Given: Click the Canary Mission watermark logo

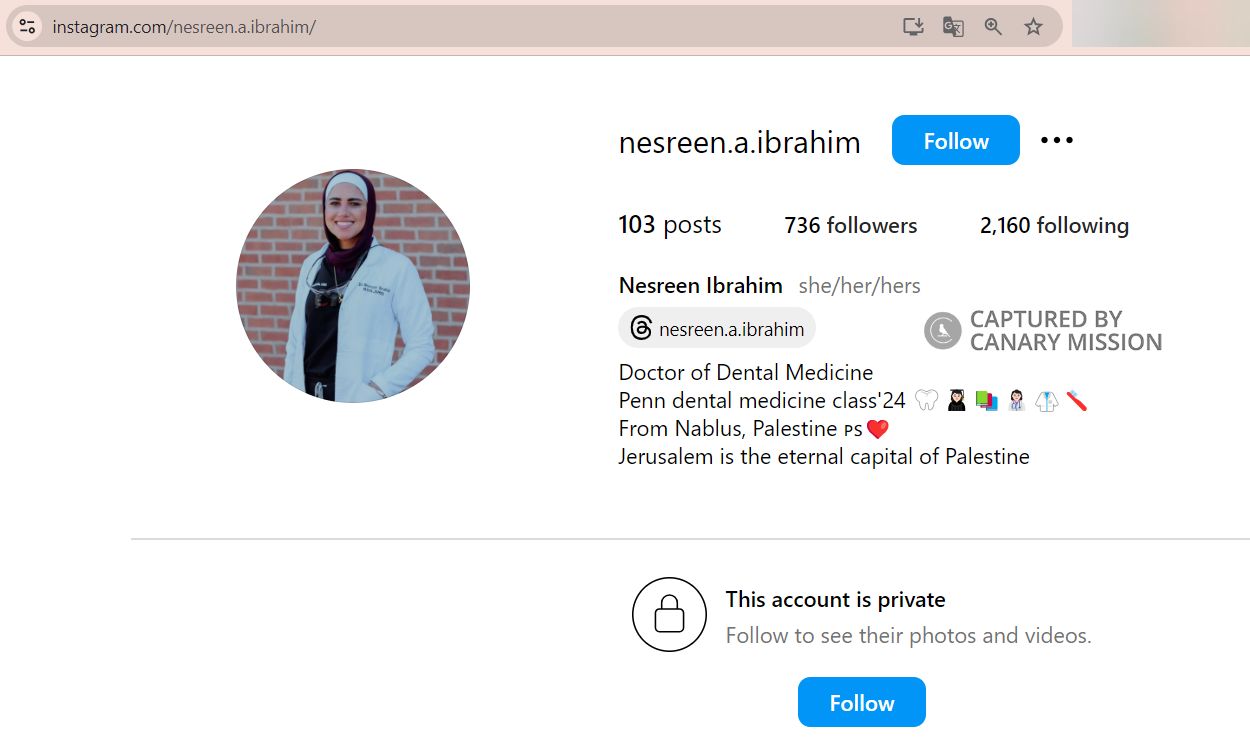Looking at the screenshot, I should coord(942,331).
